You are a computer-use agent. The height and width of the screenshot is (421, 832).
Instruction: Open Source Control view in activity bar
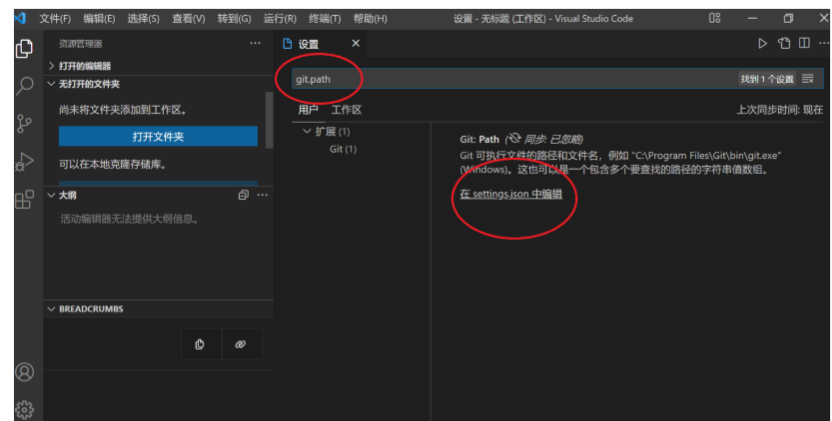[24, 124]
